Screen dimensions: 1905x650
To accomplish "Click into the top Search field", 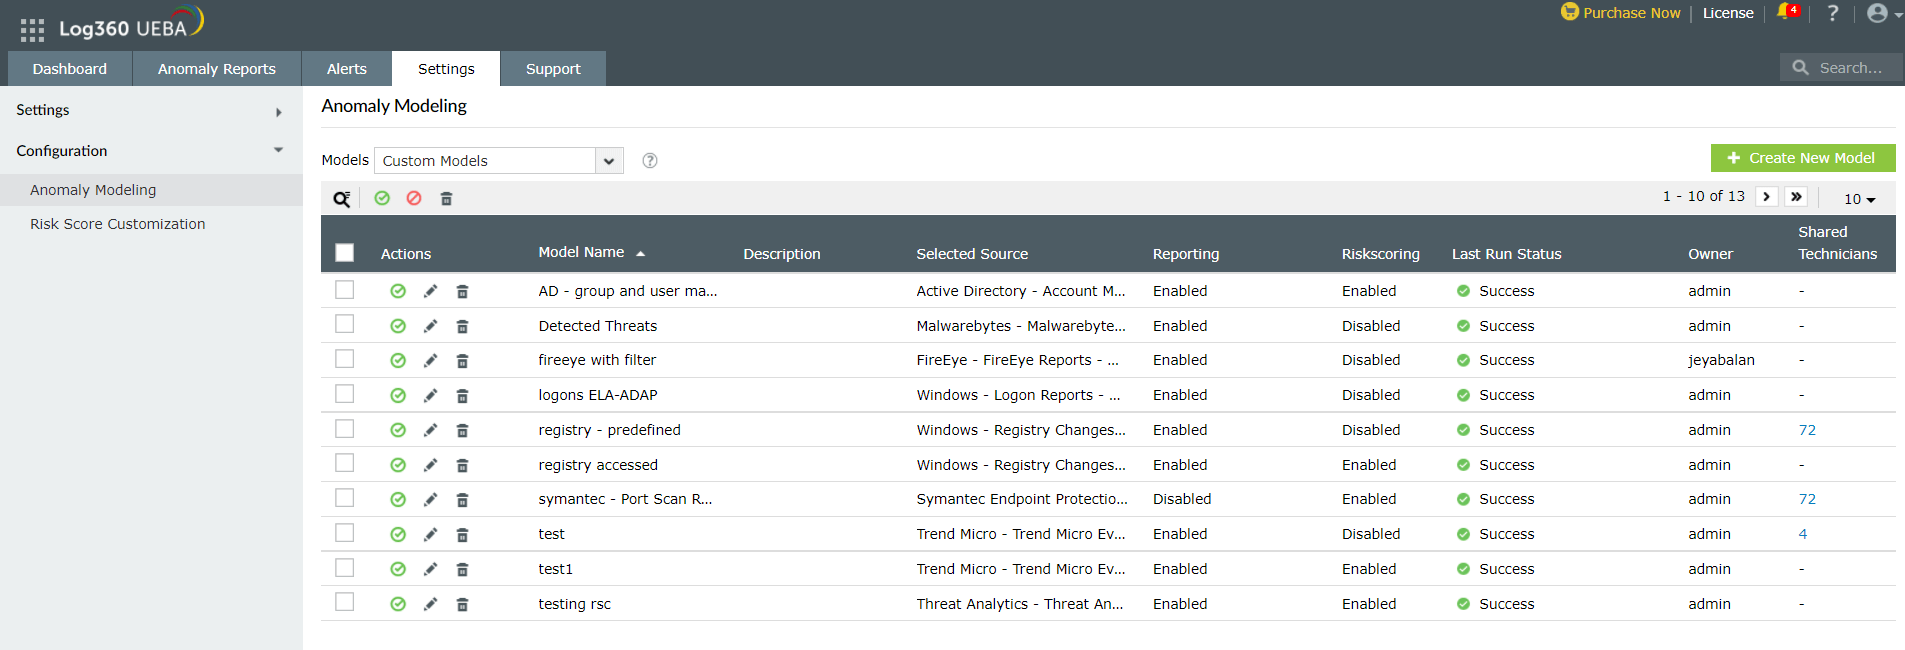I will 1850,68.
